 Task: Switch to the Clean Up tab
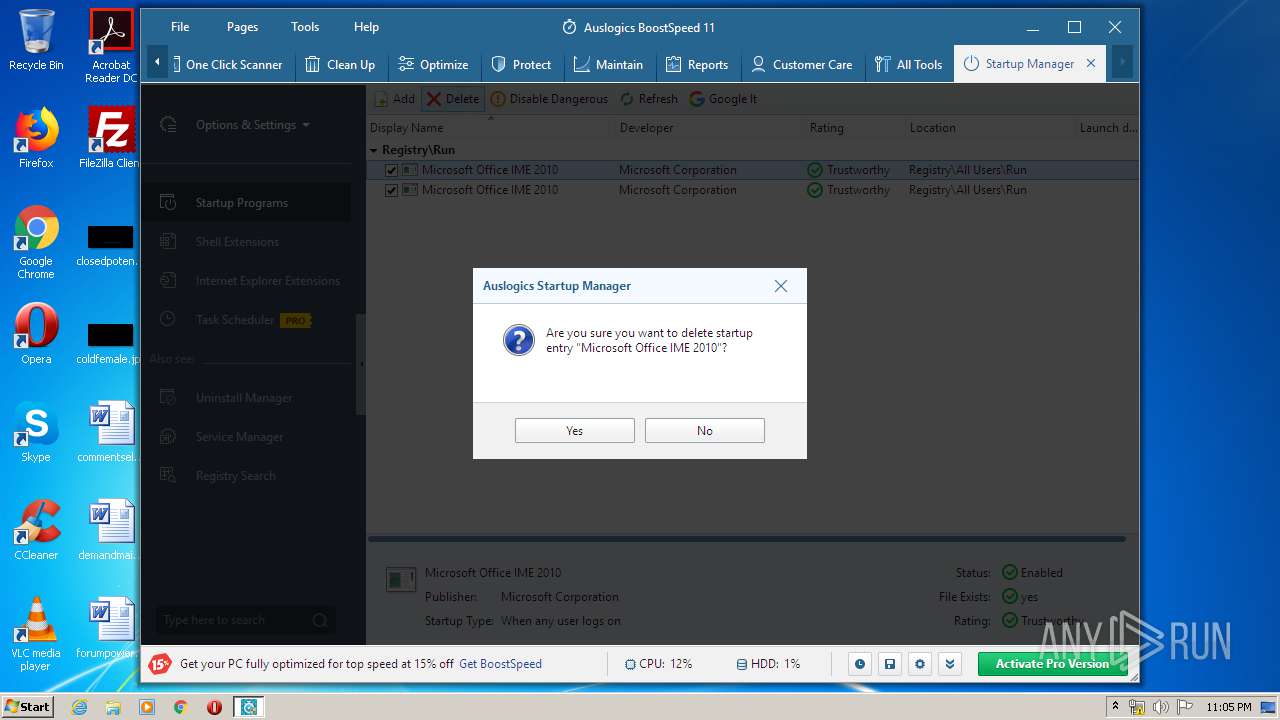coord(340,64)
